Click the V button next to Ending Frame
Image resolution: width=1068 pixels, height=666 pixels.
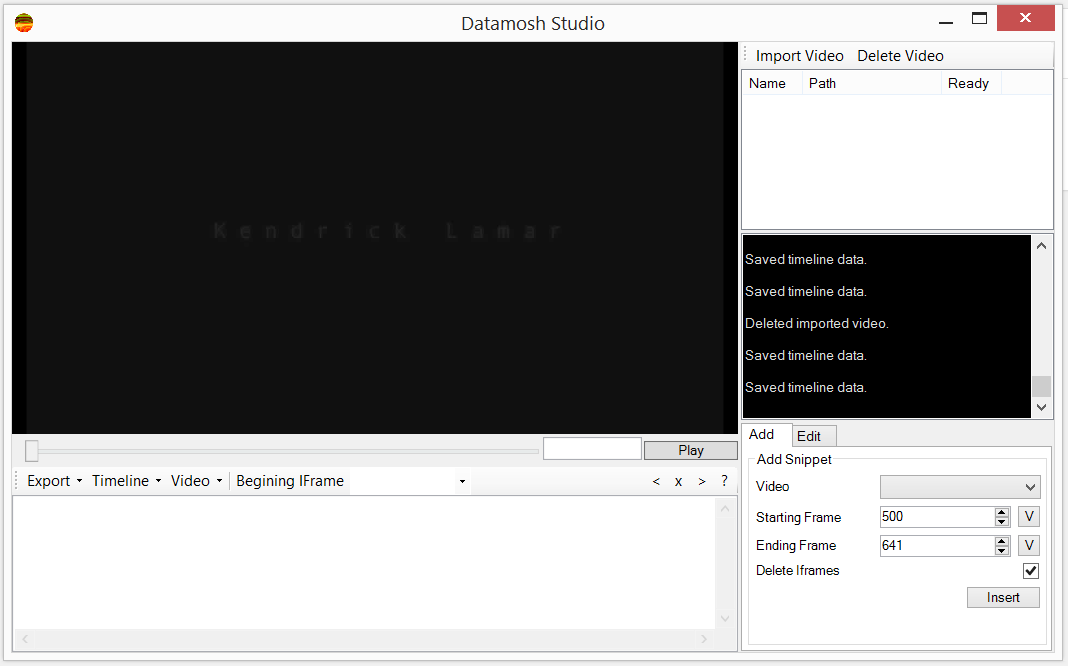[1029, 545]
